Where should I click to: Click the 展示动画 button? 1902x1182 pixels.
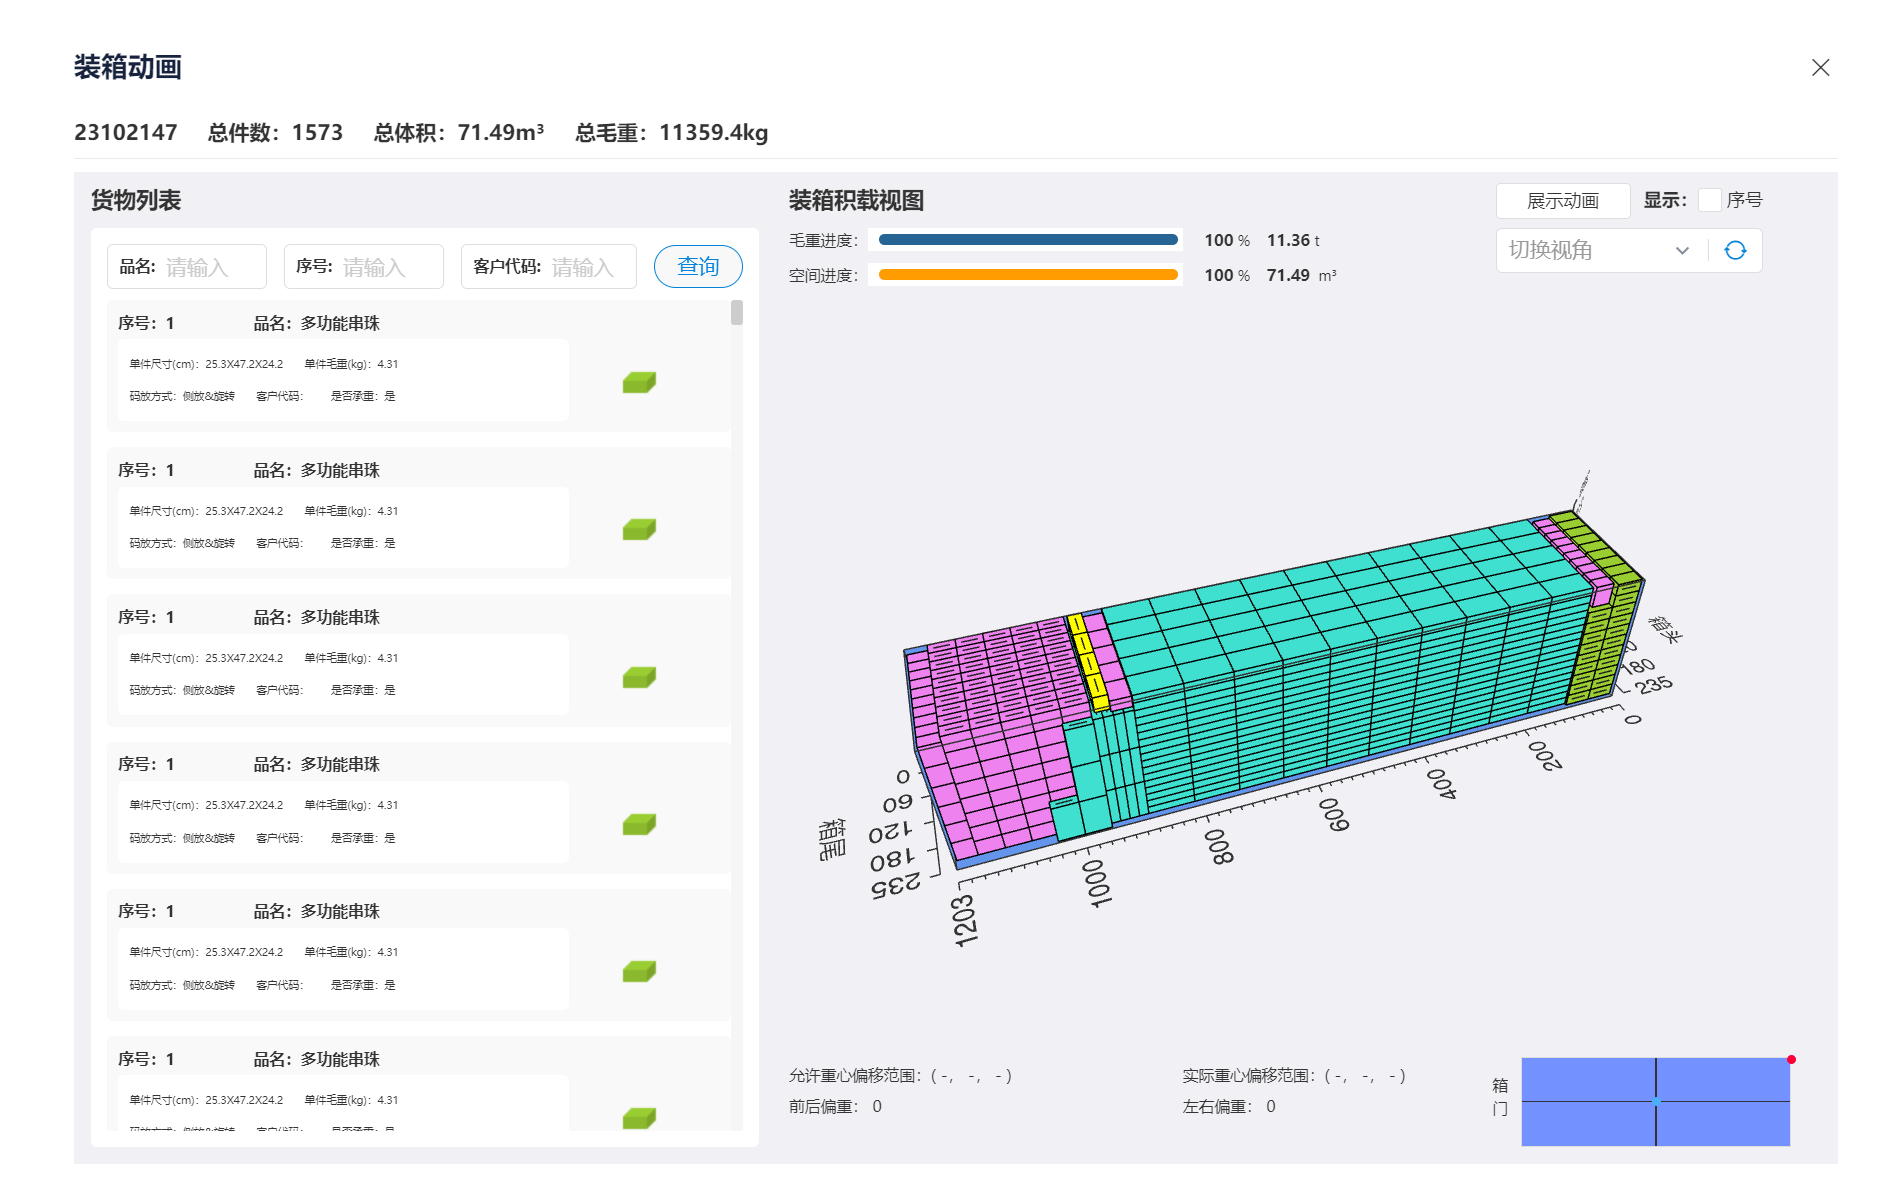[1563, 200]
